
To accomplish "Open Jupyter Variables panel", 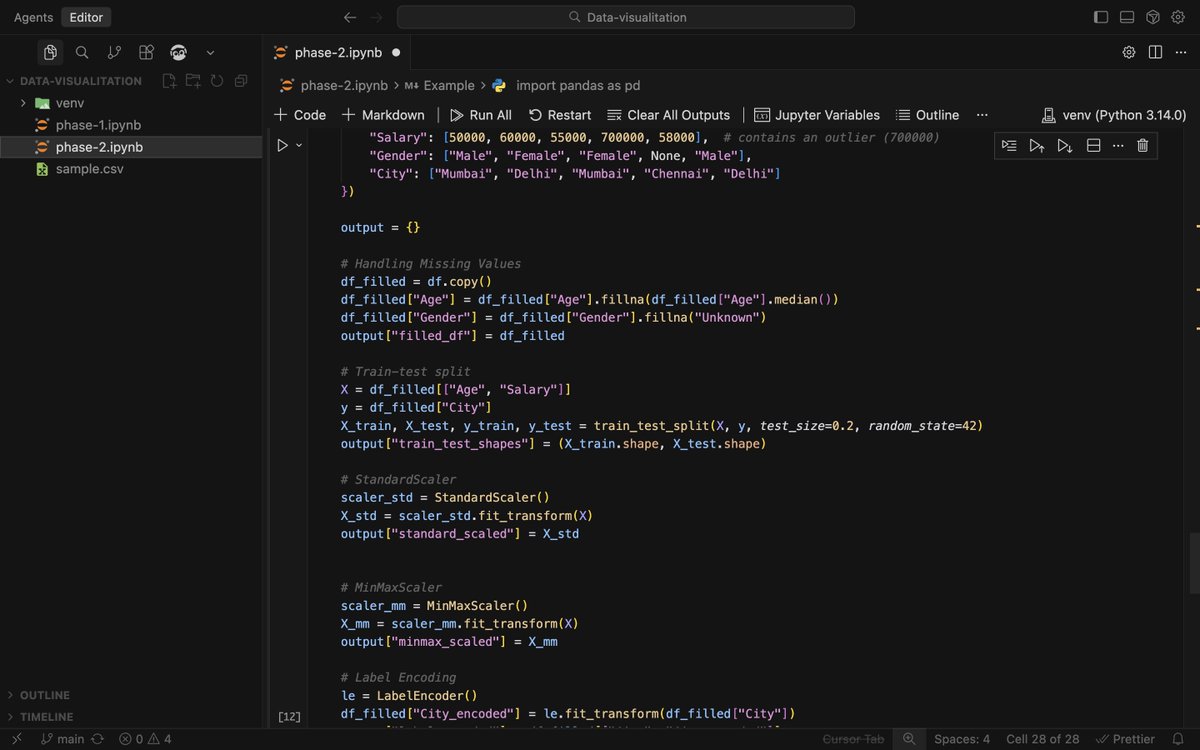I will pyautogui.click(x=817, y=115).
